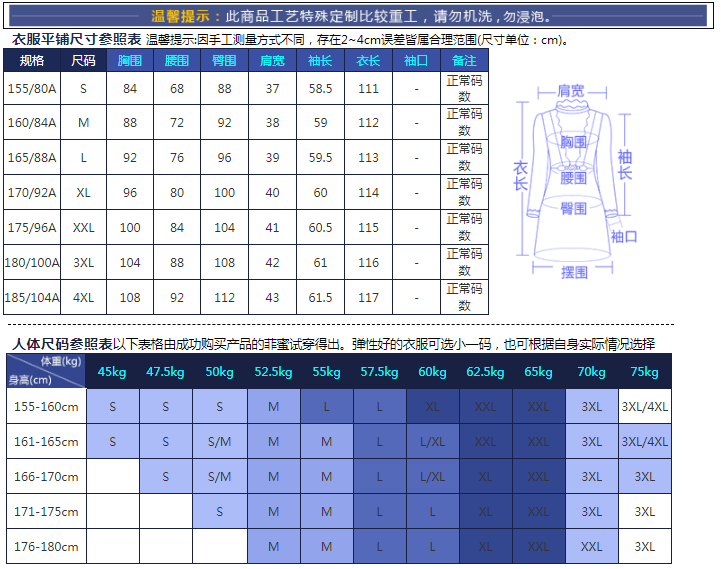721x569 pixels.
Task: Select the 61.5 sleeve length cell
Action: tap(320, 298)
